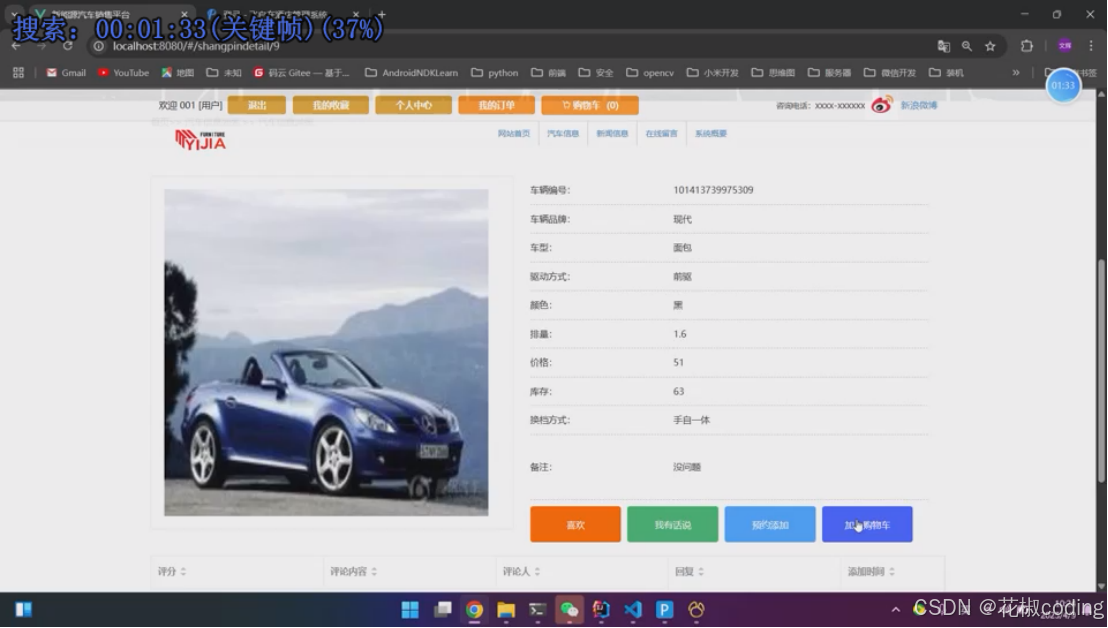
Task: Open the Gmail bookmark
Action: tap(66, 73)
